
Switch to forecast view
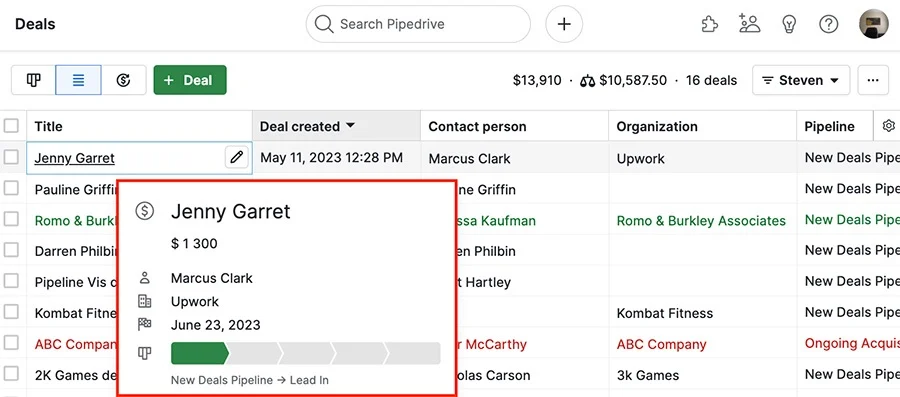tap(123, 80)
